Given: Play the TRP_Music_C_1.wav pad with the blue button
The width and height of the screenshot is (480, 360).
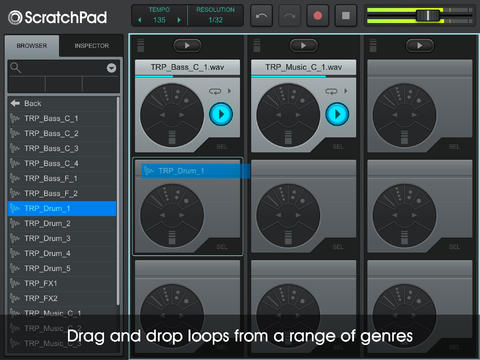Looking at the screenshot, I should tap(337, 114).
